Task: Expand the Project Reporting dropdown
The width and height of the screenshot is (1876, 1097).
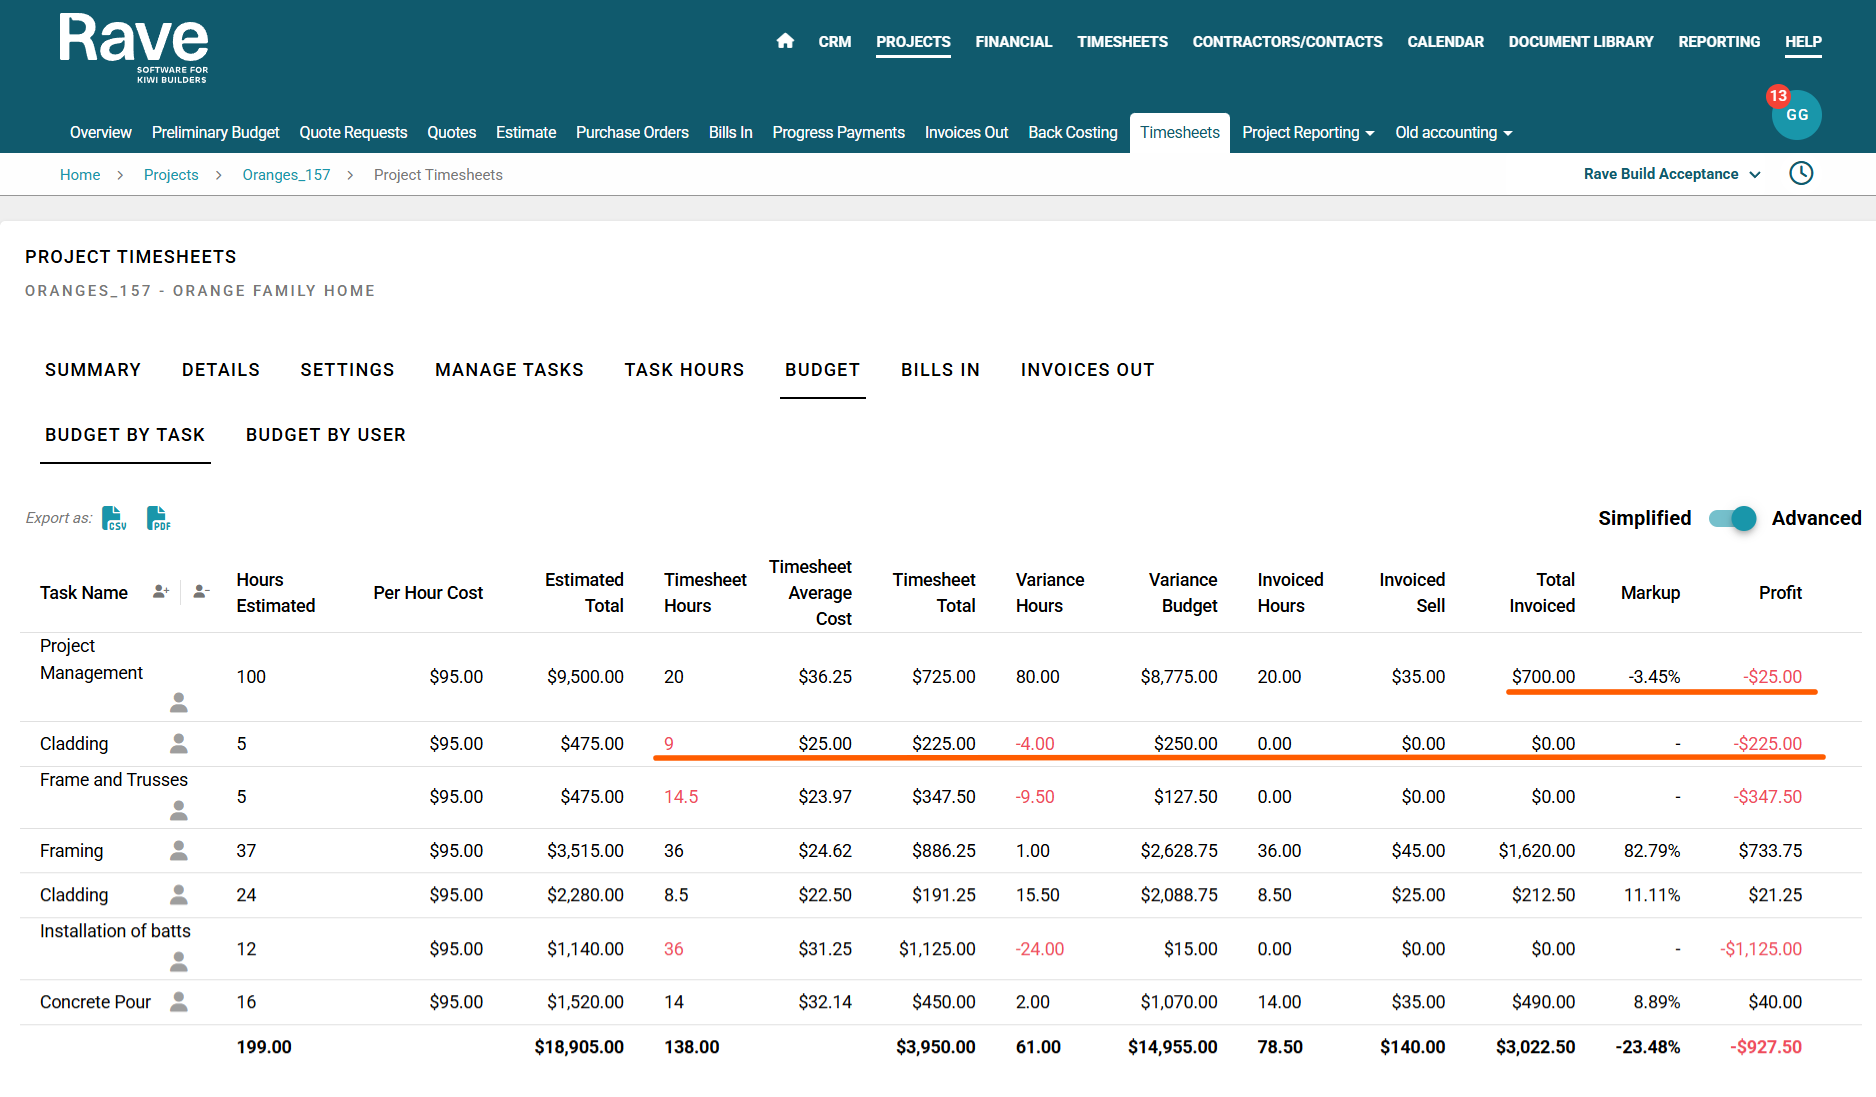Action: point(1308,133)
